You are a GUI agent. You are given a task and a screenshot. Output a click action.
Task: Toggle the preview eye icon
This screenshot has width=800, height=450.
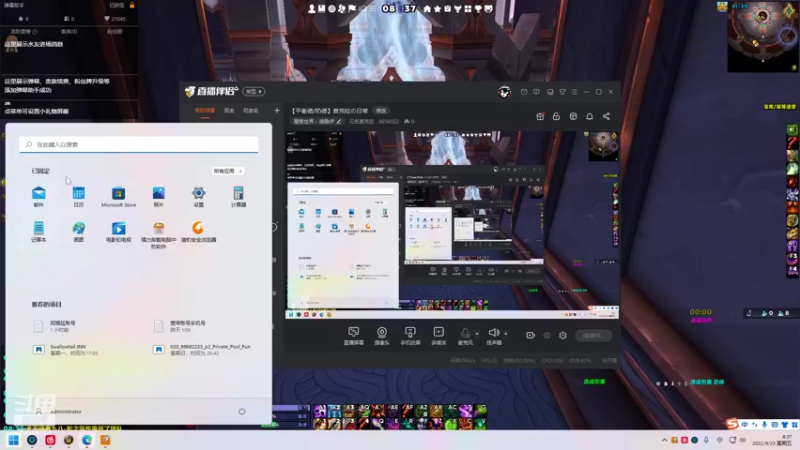point(547,335)
